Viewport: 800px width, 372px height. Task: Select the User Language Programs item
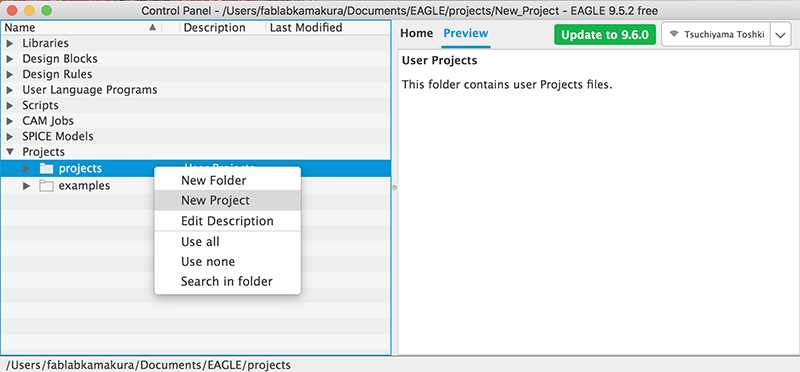point(90,90)
